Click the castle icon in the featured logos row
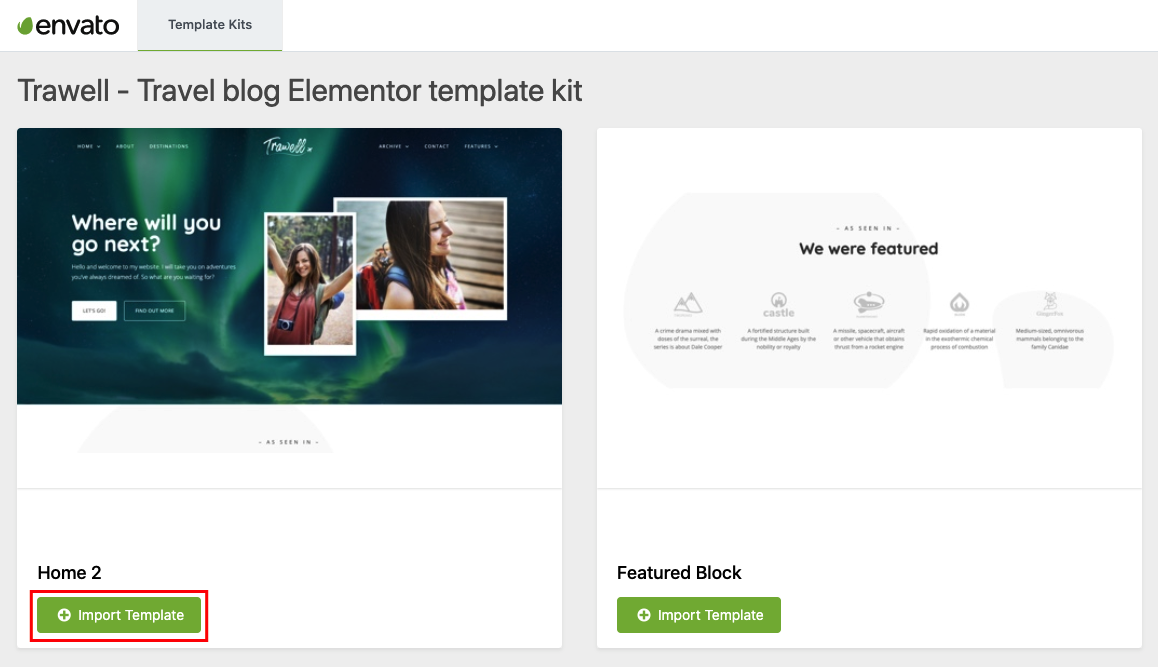 tap(779, 302)
